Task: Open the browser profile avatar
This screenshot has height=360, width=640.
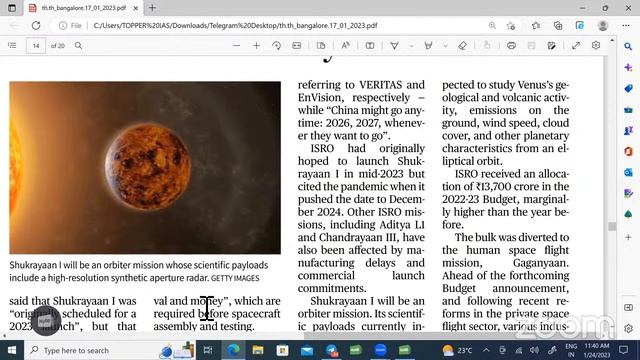Action: tap(603, 25)
